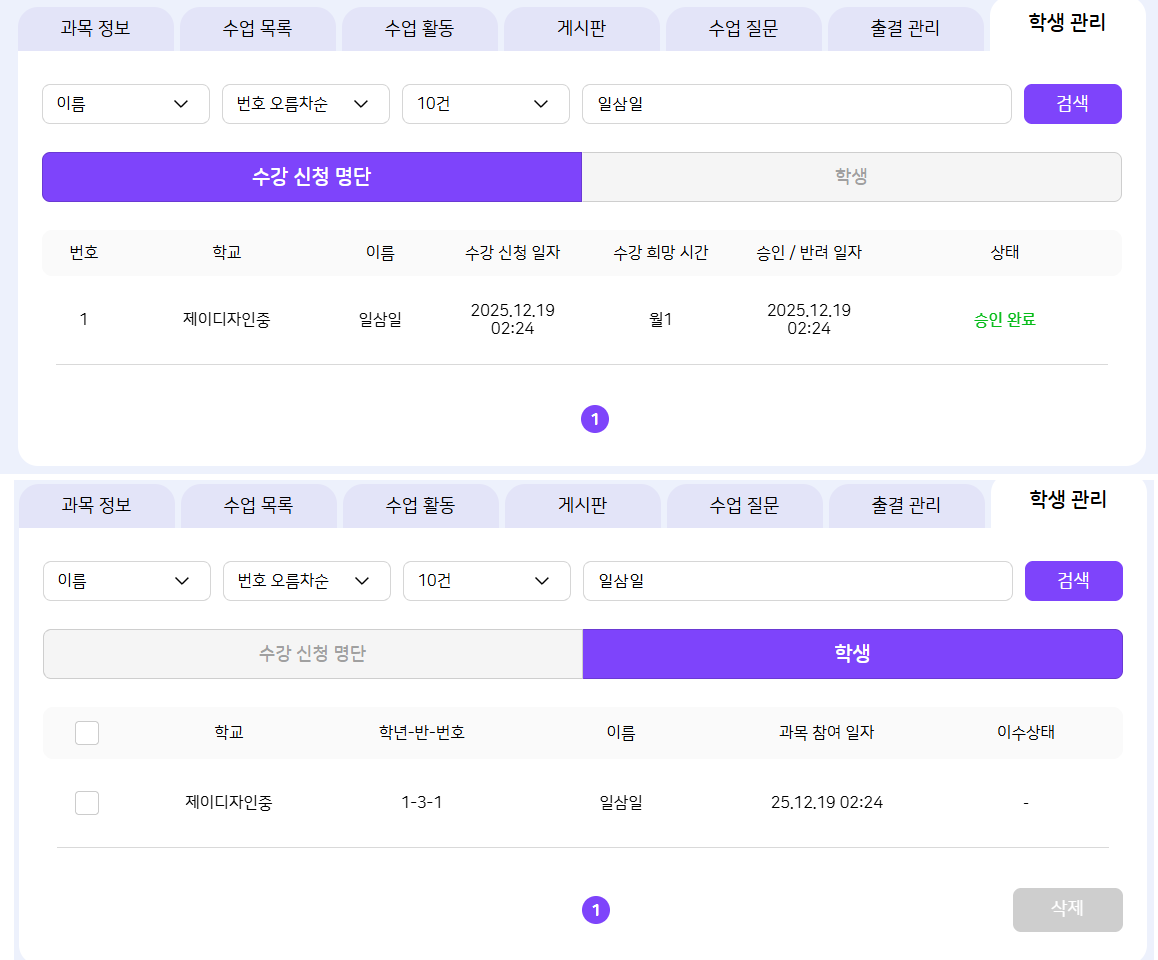
Task: Open the 출결 관리 tab in the upper panel
Action: point(905,29)
